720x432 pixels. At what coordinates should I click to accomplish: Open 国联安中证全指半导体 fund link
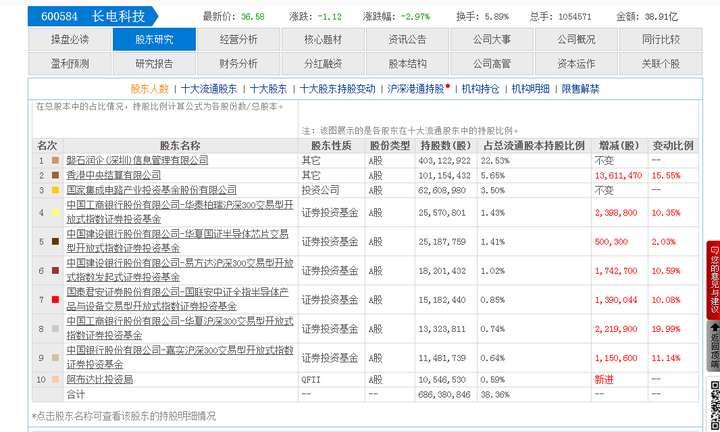tap(178, 299)
